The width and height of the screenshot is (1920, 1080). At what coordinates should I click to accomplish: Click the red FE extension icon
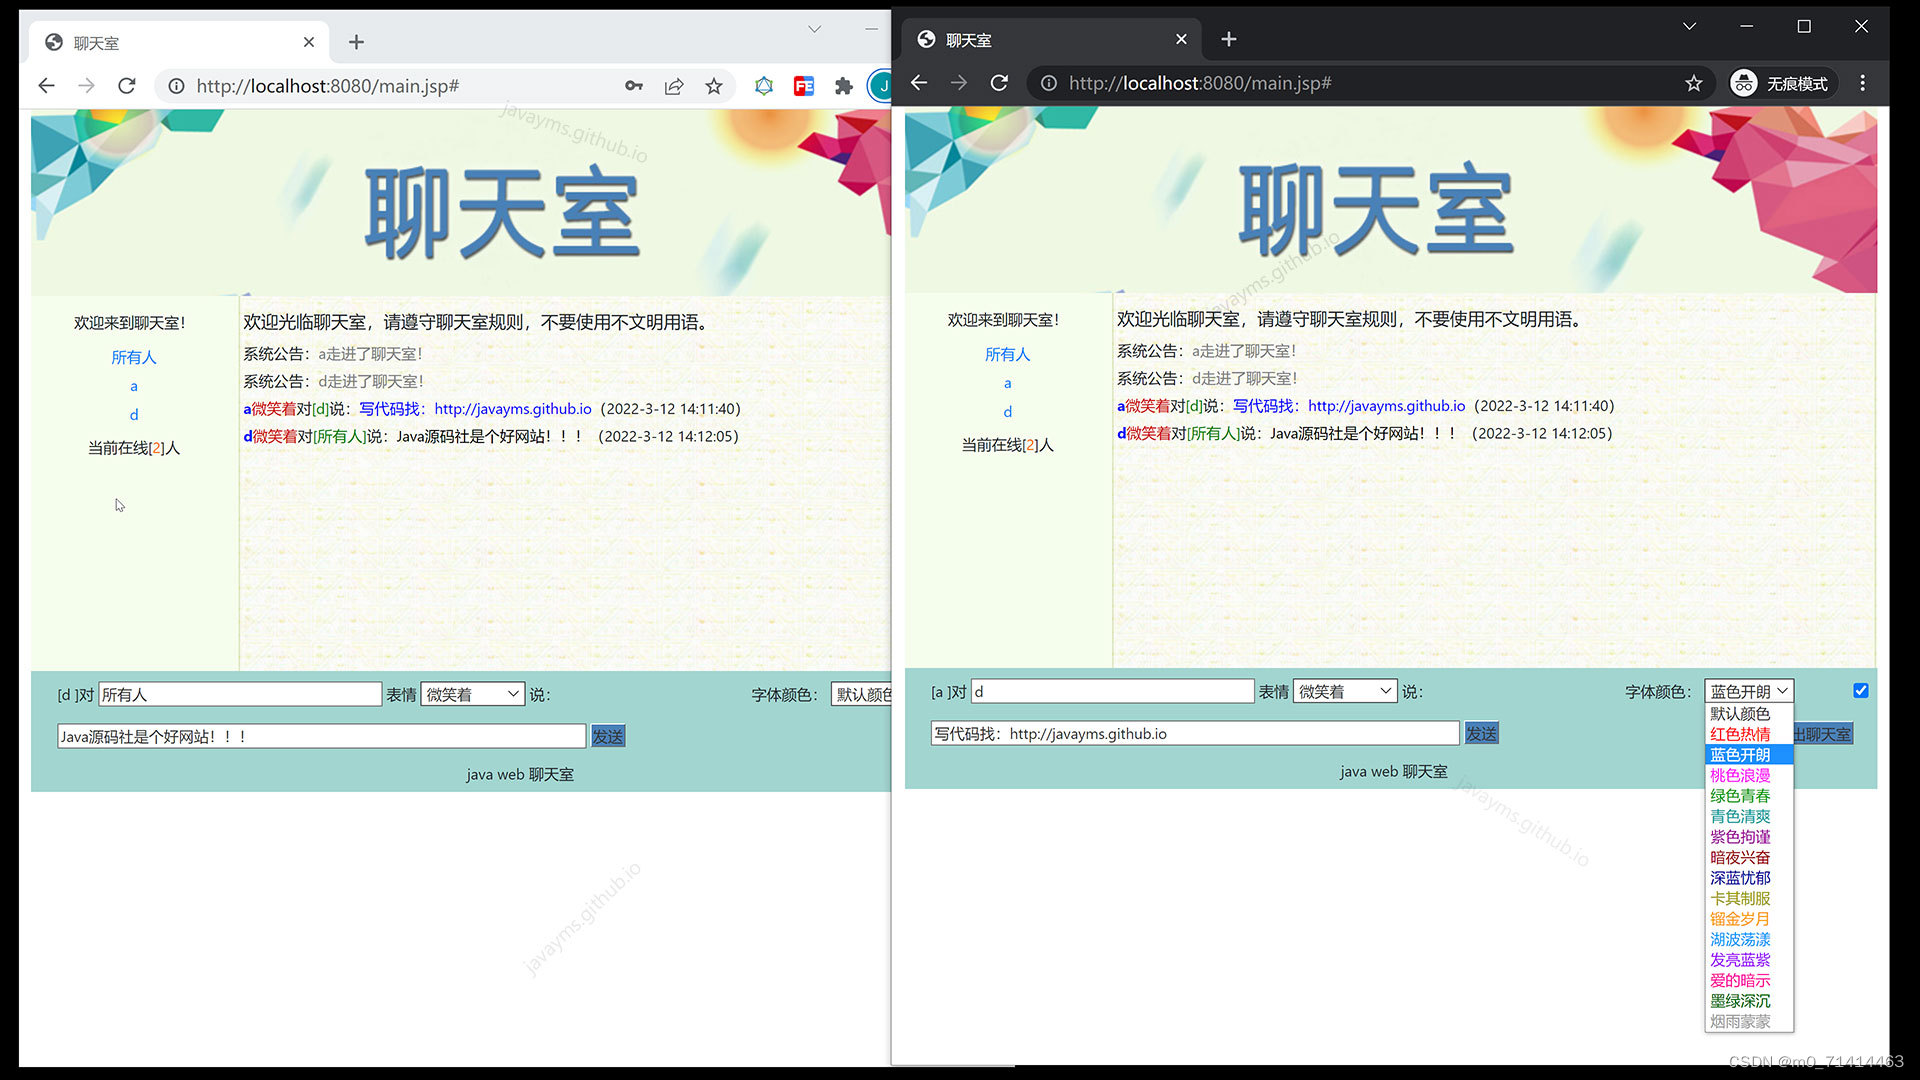pos(803,86)
